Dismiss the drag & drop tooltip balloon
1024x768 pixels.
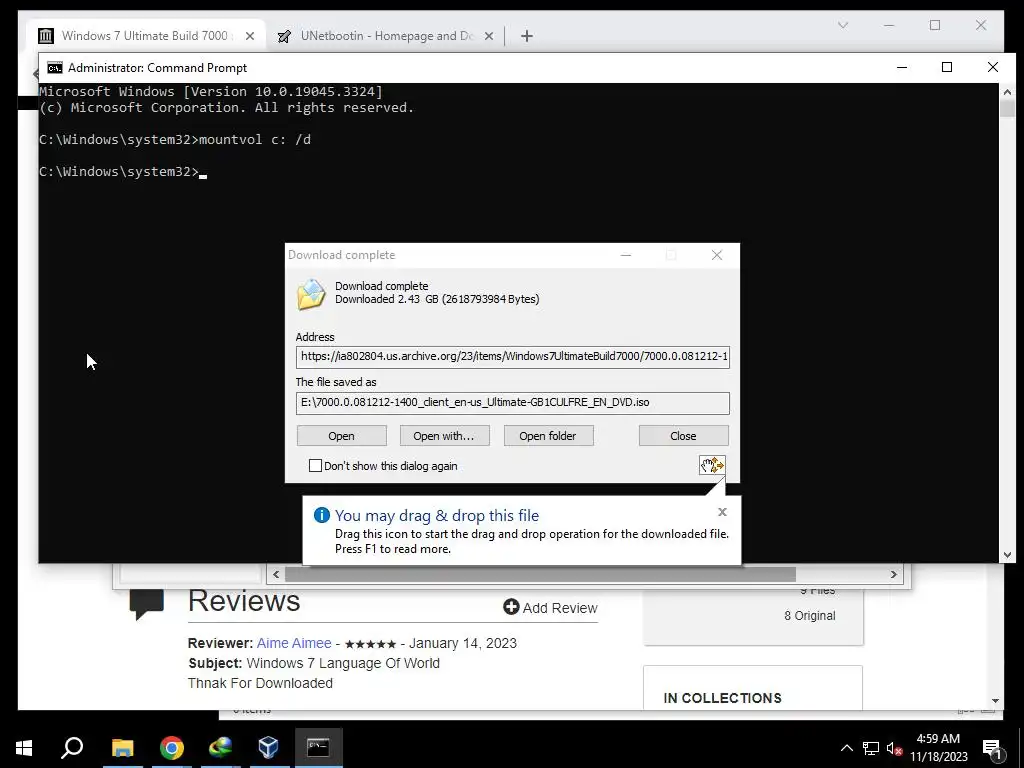click(x=722, y=512)
